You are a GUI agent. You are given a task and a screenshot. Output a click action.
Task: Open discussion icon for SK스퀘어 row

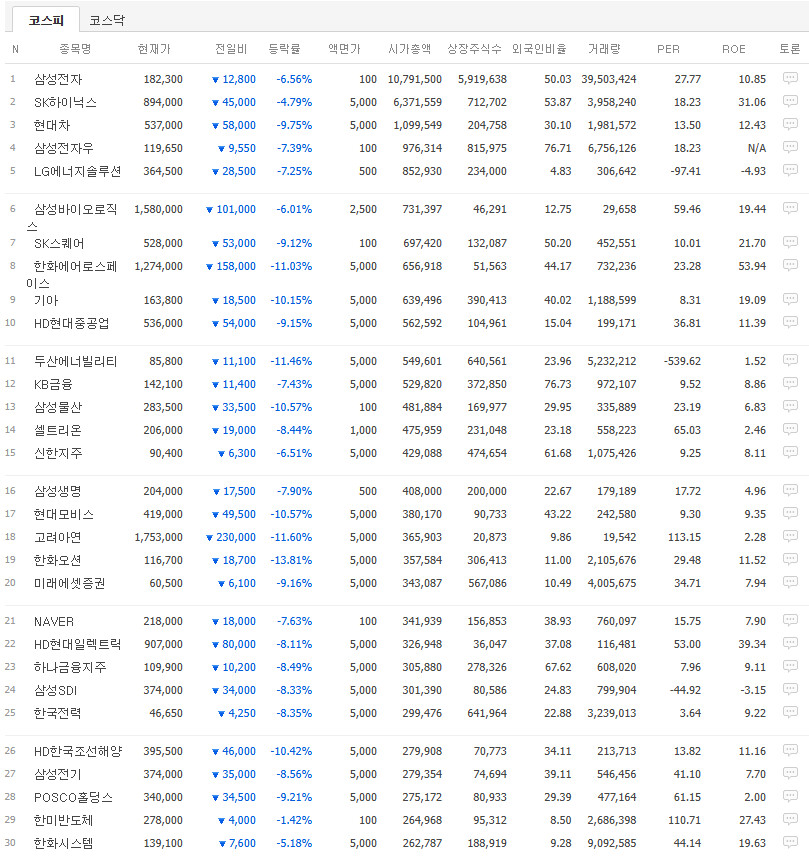790,242
